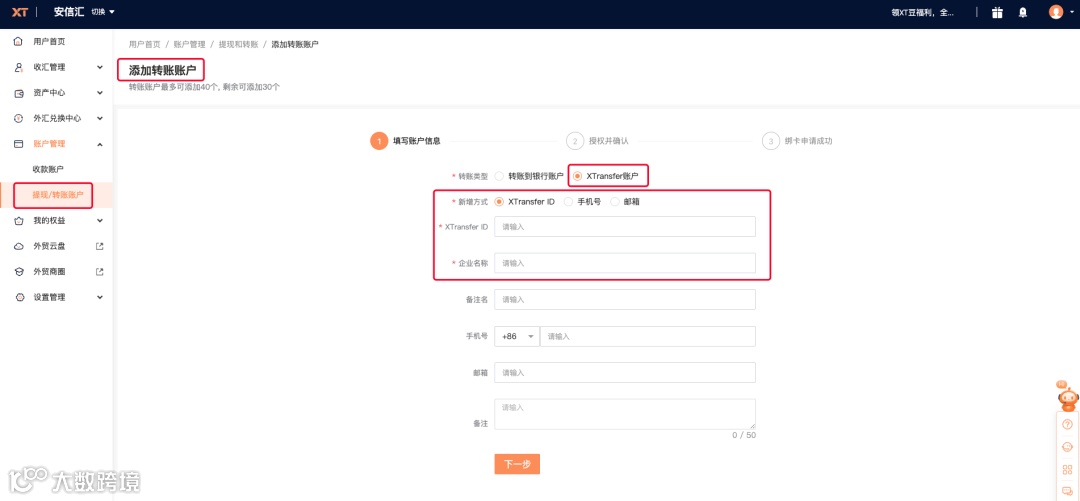Image resolution: width=1080 pixels, height=501 pixels.
Task: Open the +86 country code dropdown
Action: click(x=517, y=336)
